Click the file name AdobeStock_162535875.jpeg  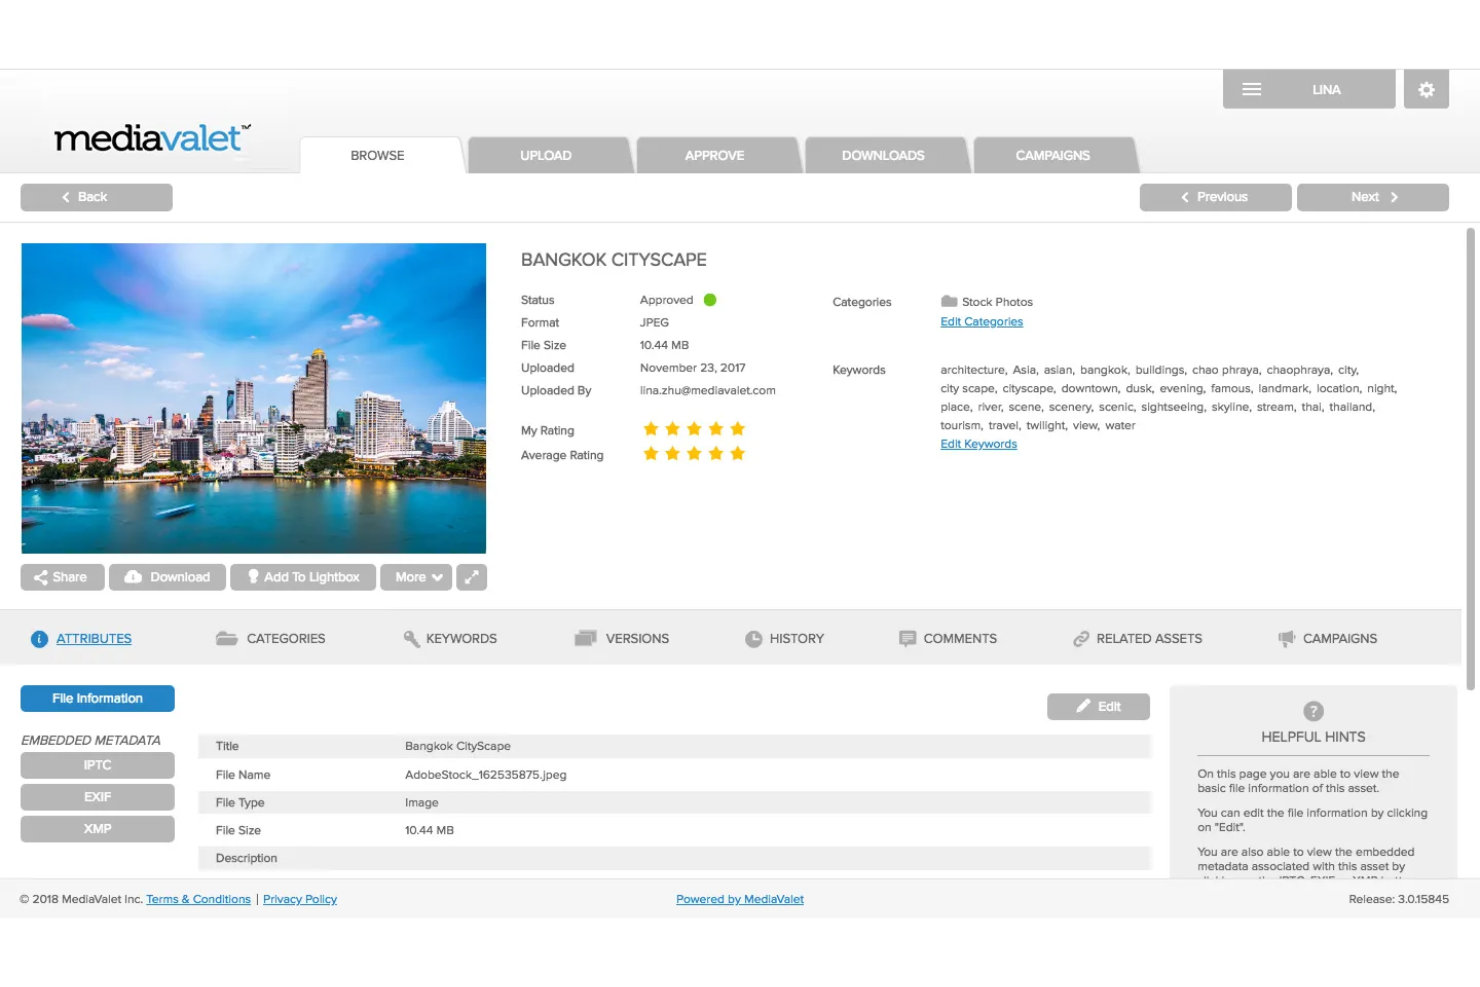[485, 775]
